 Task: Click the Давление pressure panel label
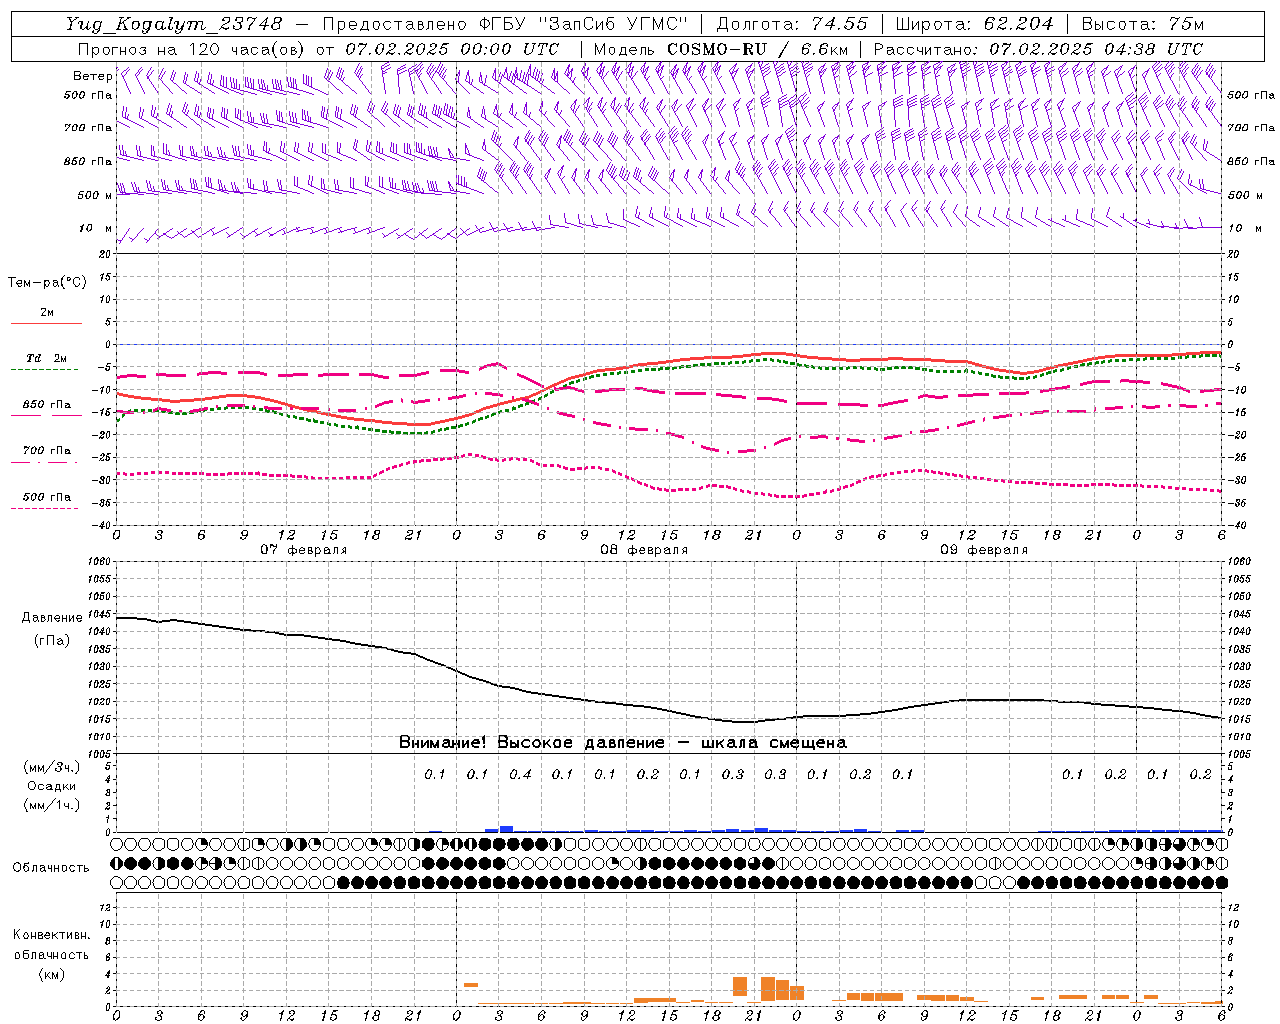tap(51, 618)
